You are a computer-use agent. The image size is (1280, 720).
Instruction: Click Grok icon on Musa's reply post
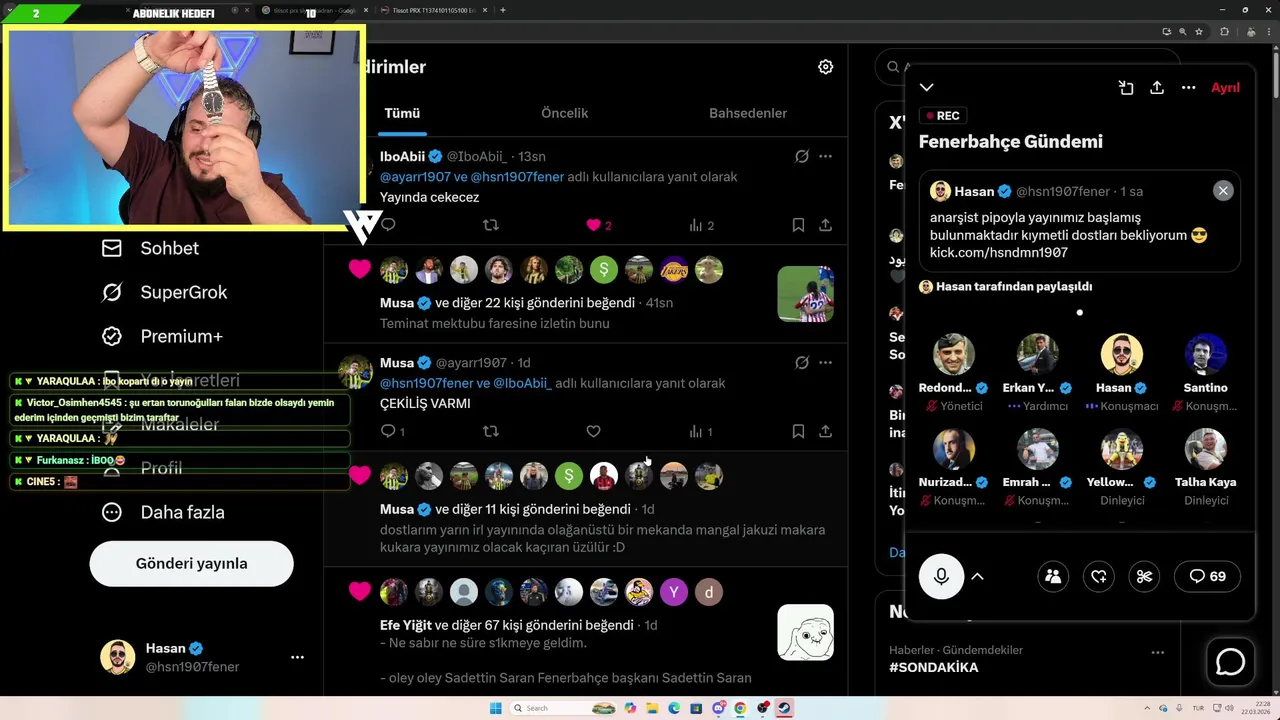coord(801,362)
